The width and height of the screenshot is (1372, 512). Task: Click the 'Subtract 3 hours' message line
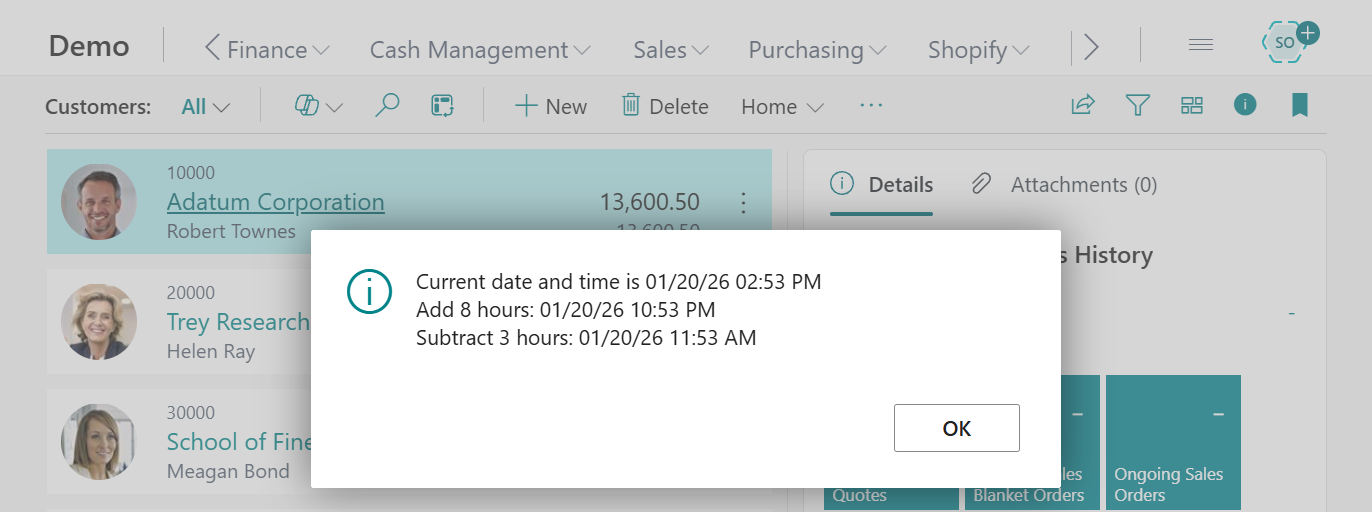[586, 338]
